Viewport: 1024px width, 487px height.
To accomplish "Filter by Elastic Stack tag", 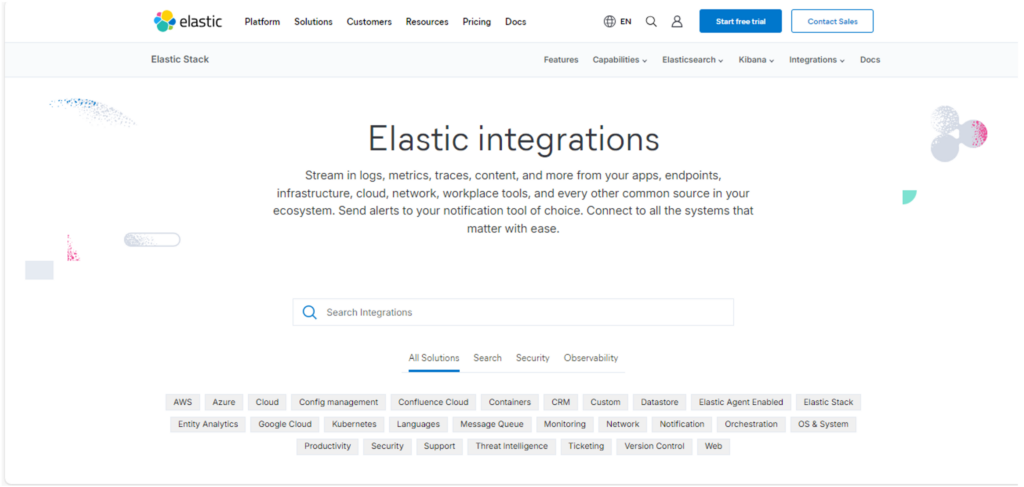I will [x=829, y=402].
